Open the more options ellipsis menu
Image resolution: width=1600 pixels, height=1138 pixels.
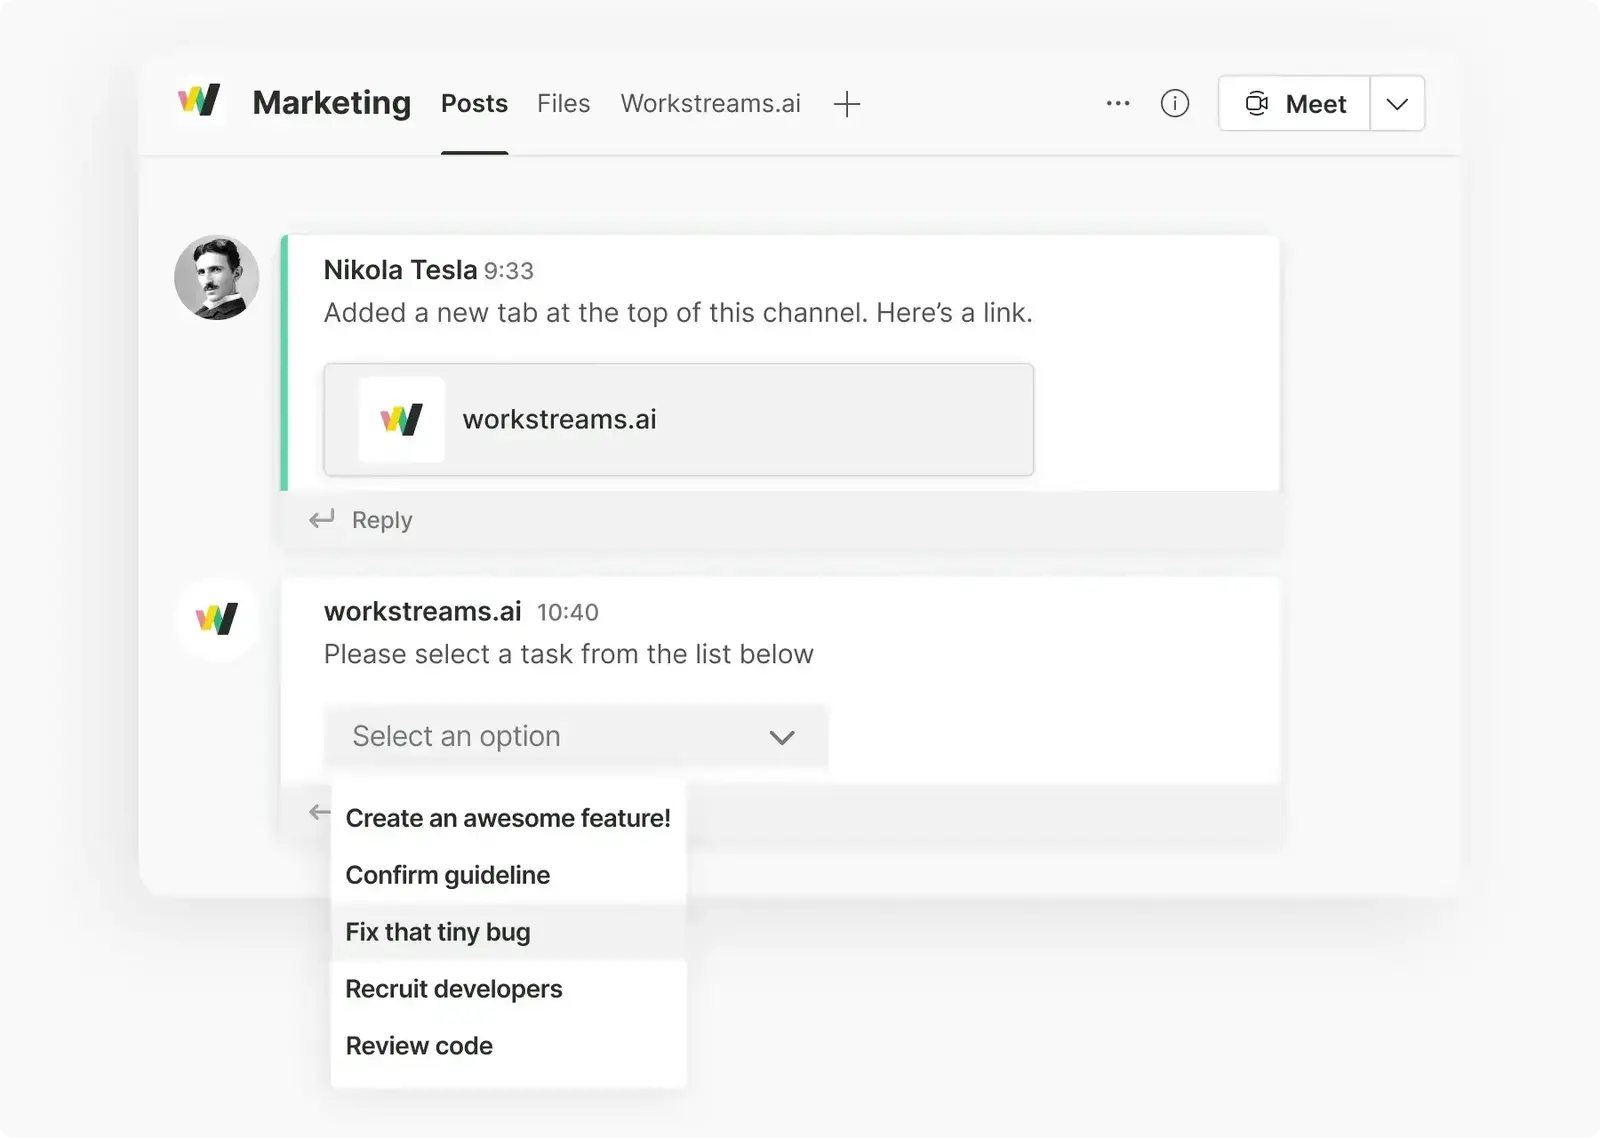tap(1118, 103)
